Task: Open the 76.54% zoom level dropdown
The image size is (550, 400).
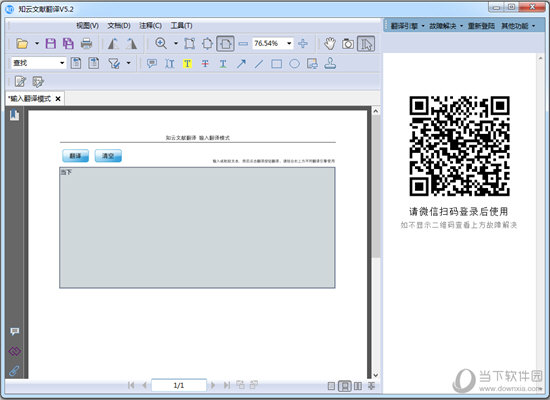Action: (x=289, y=44)
